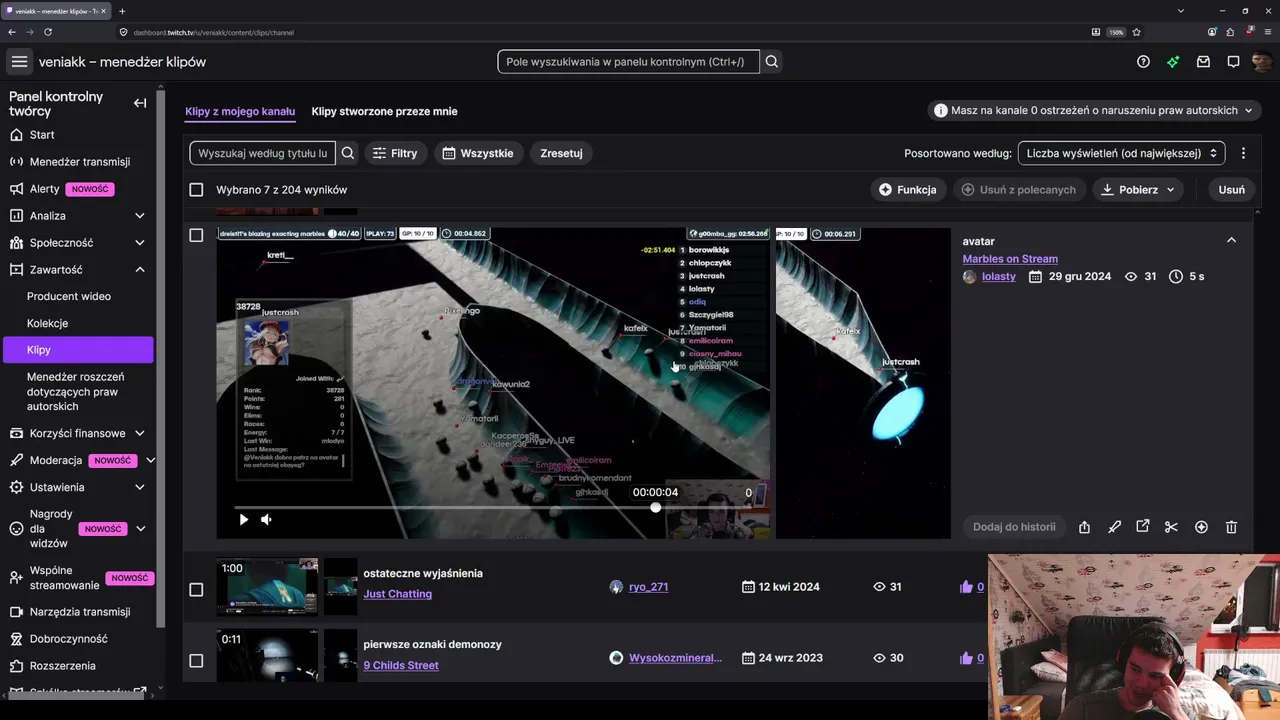Open the browser extensions puzzle icon
This screenshot has width=1280, height=720.
pyautogui.click(x=1230, y=32)
